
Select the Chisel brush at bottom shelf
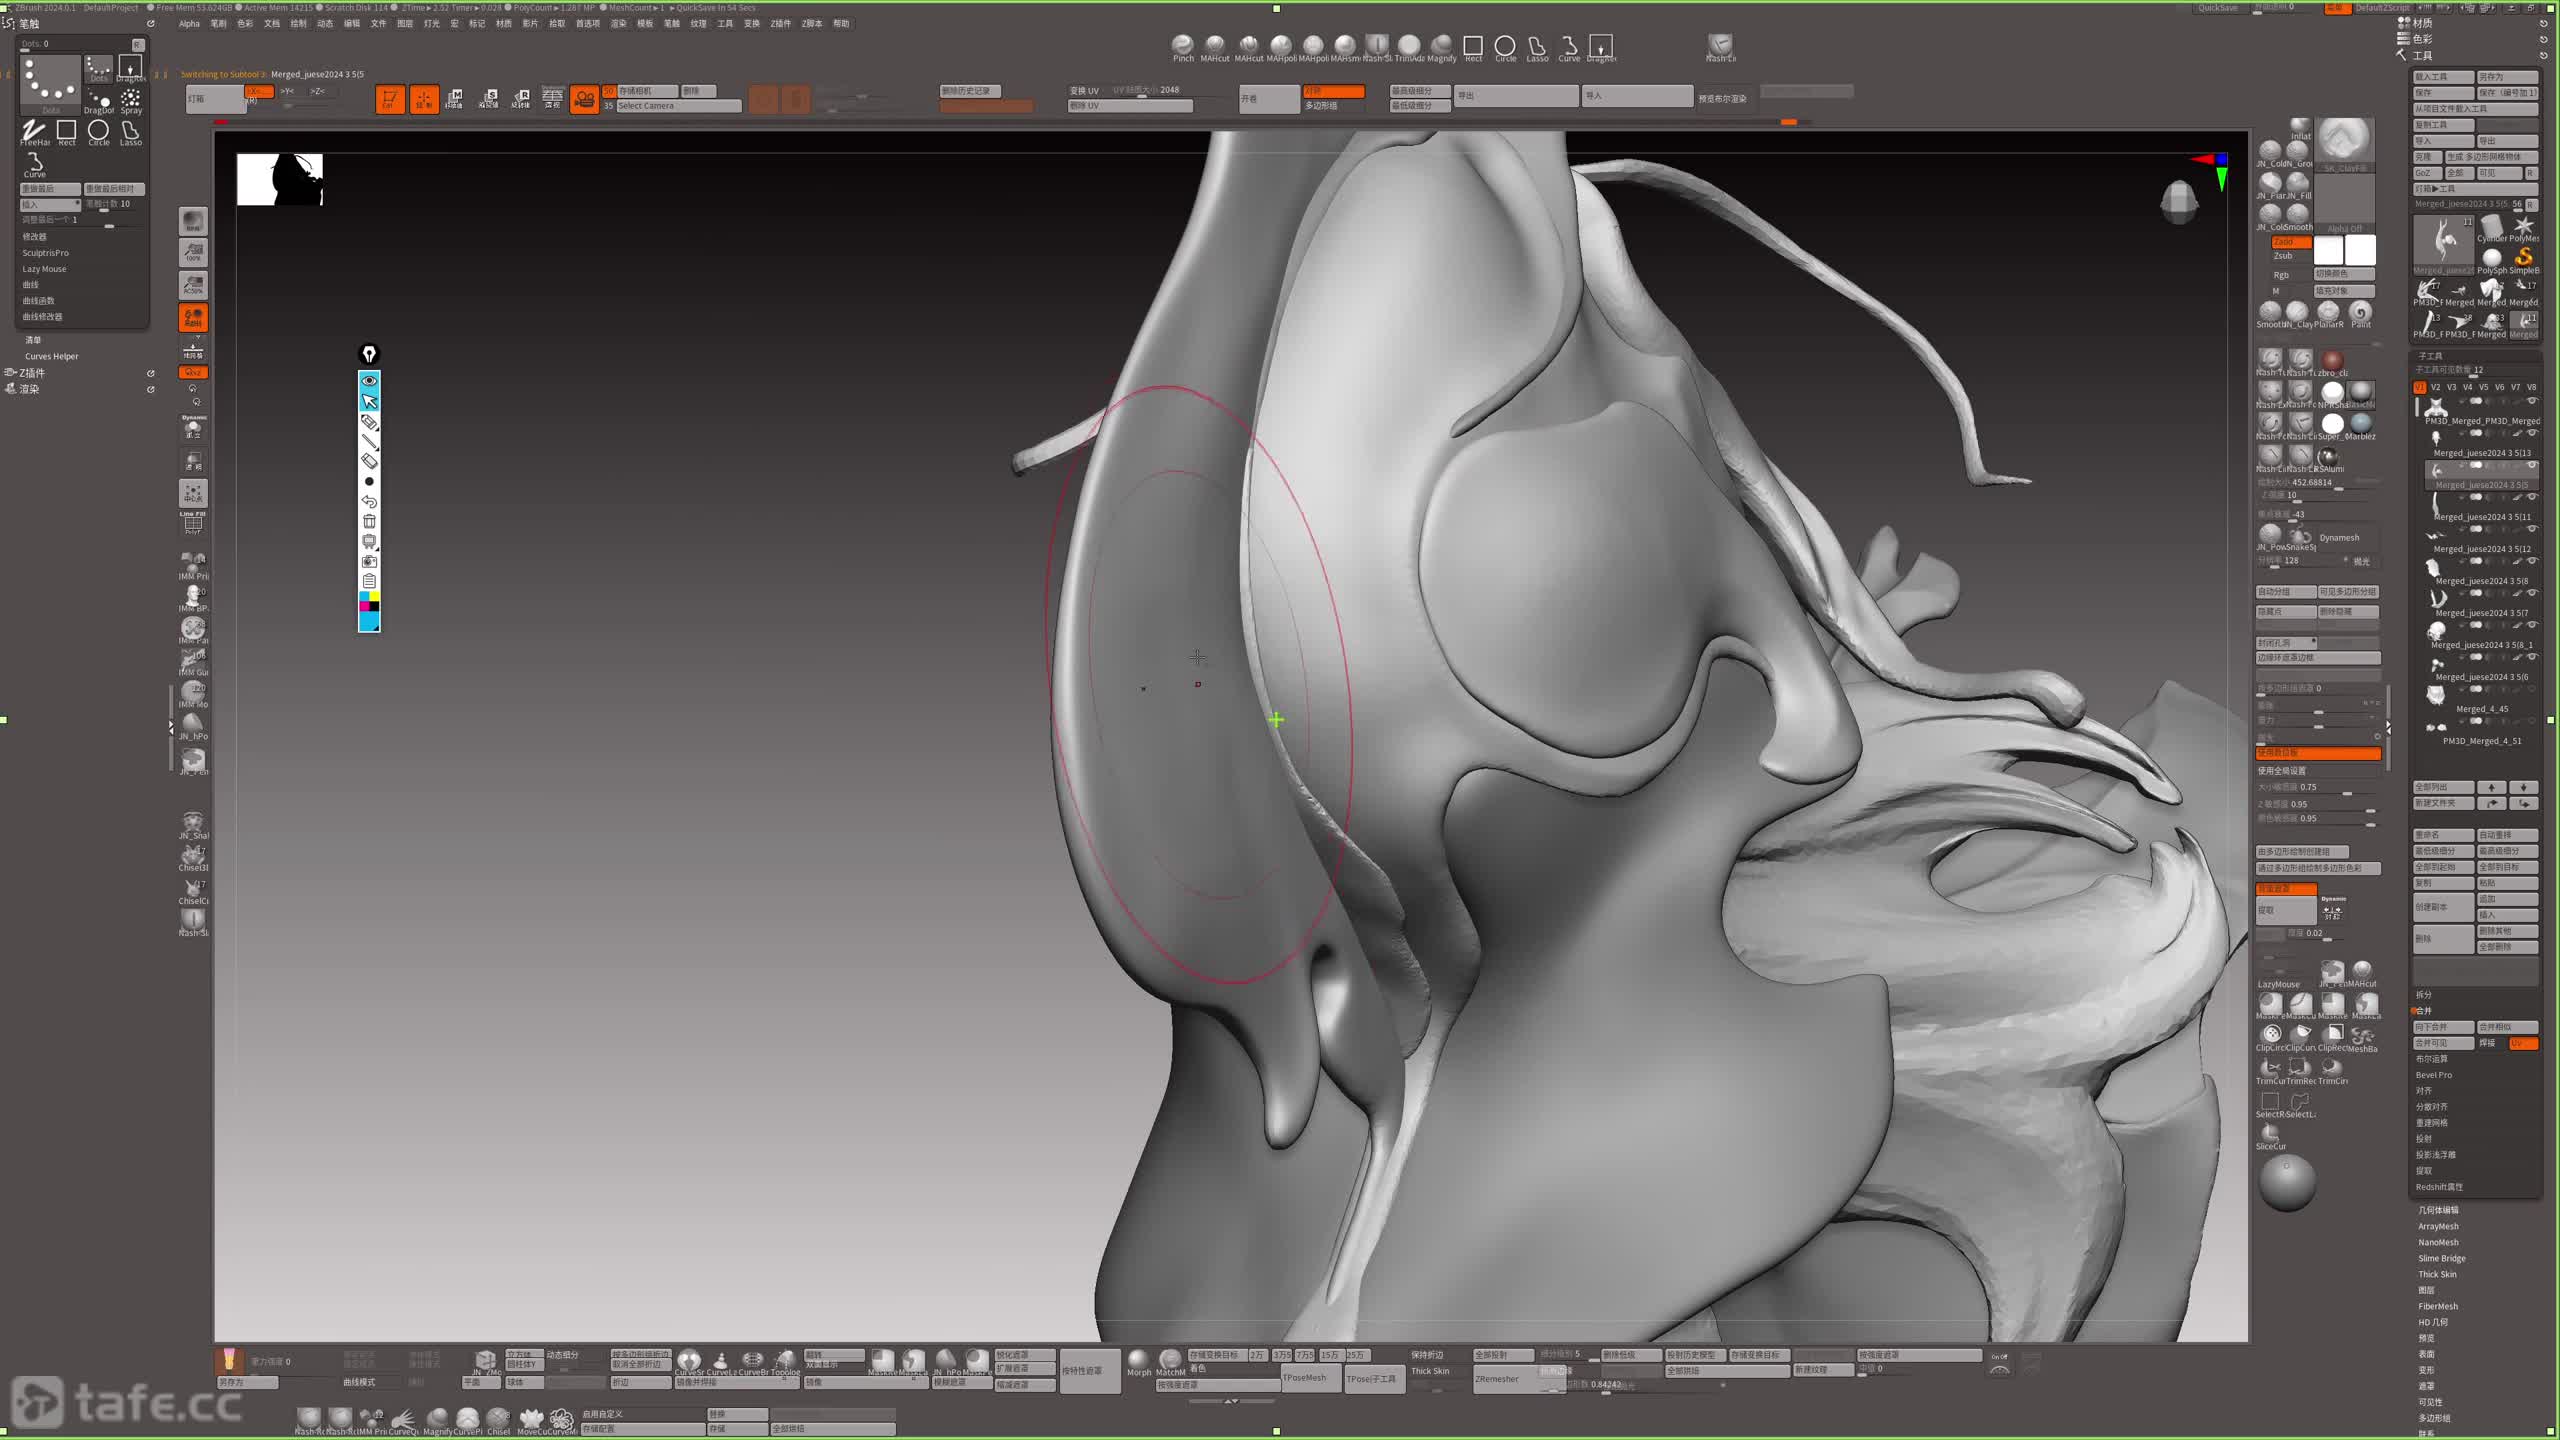[x=498, y=1420]
